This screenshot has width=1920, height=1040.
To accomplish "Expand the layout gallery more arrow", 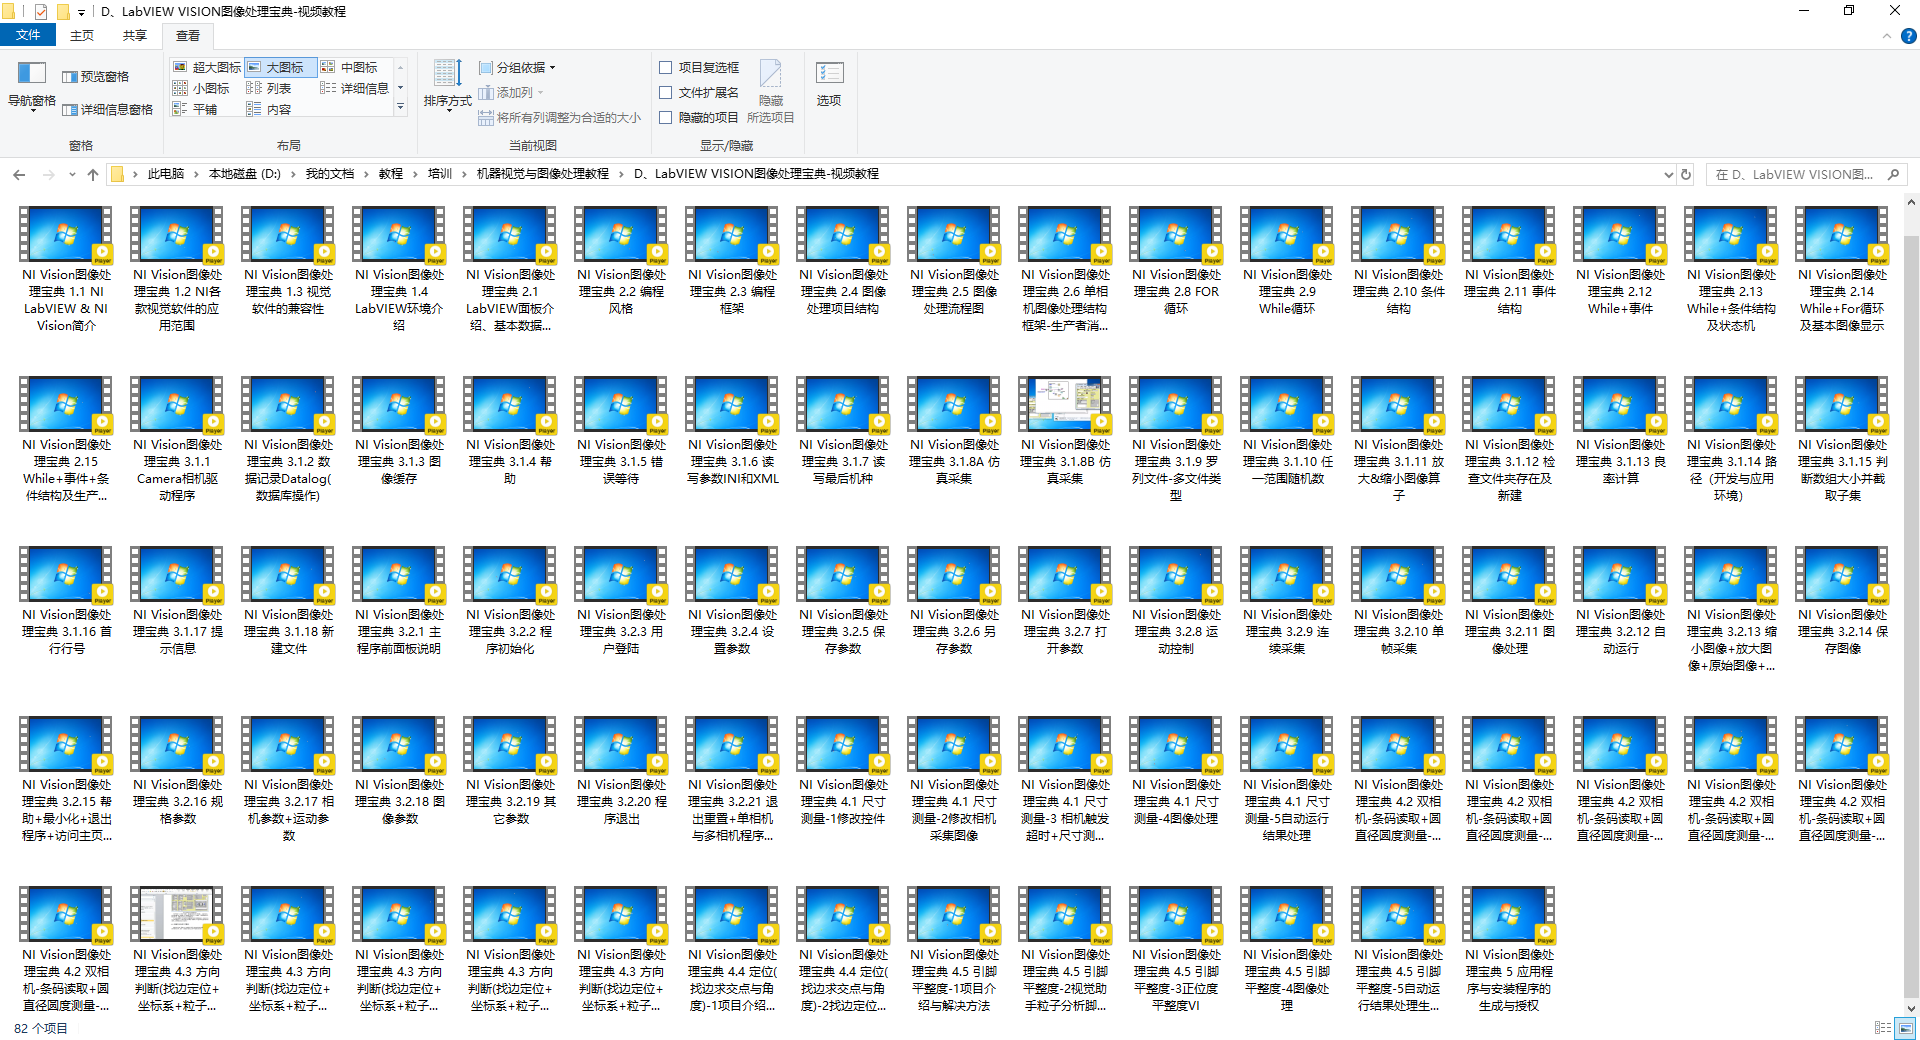I will tap(401, 108).
